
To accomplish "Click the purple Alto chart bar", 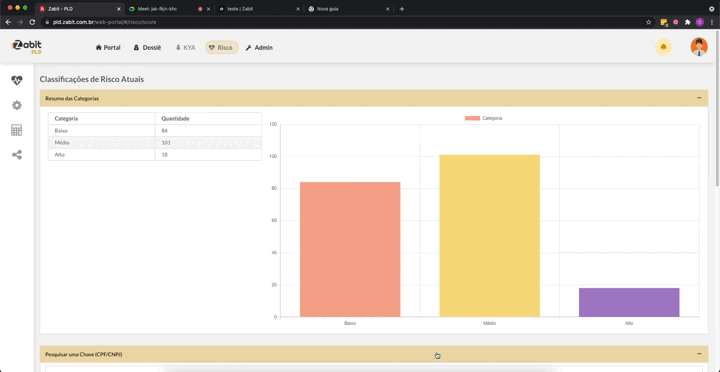I will pos(629,302).
